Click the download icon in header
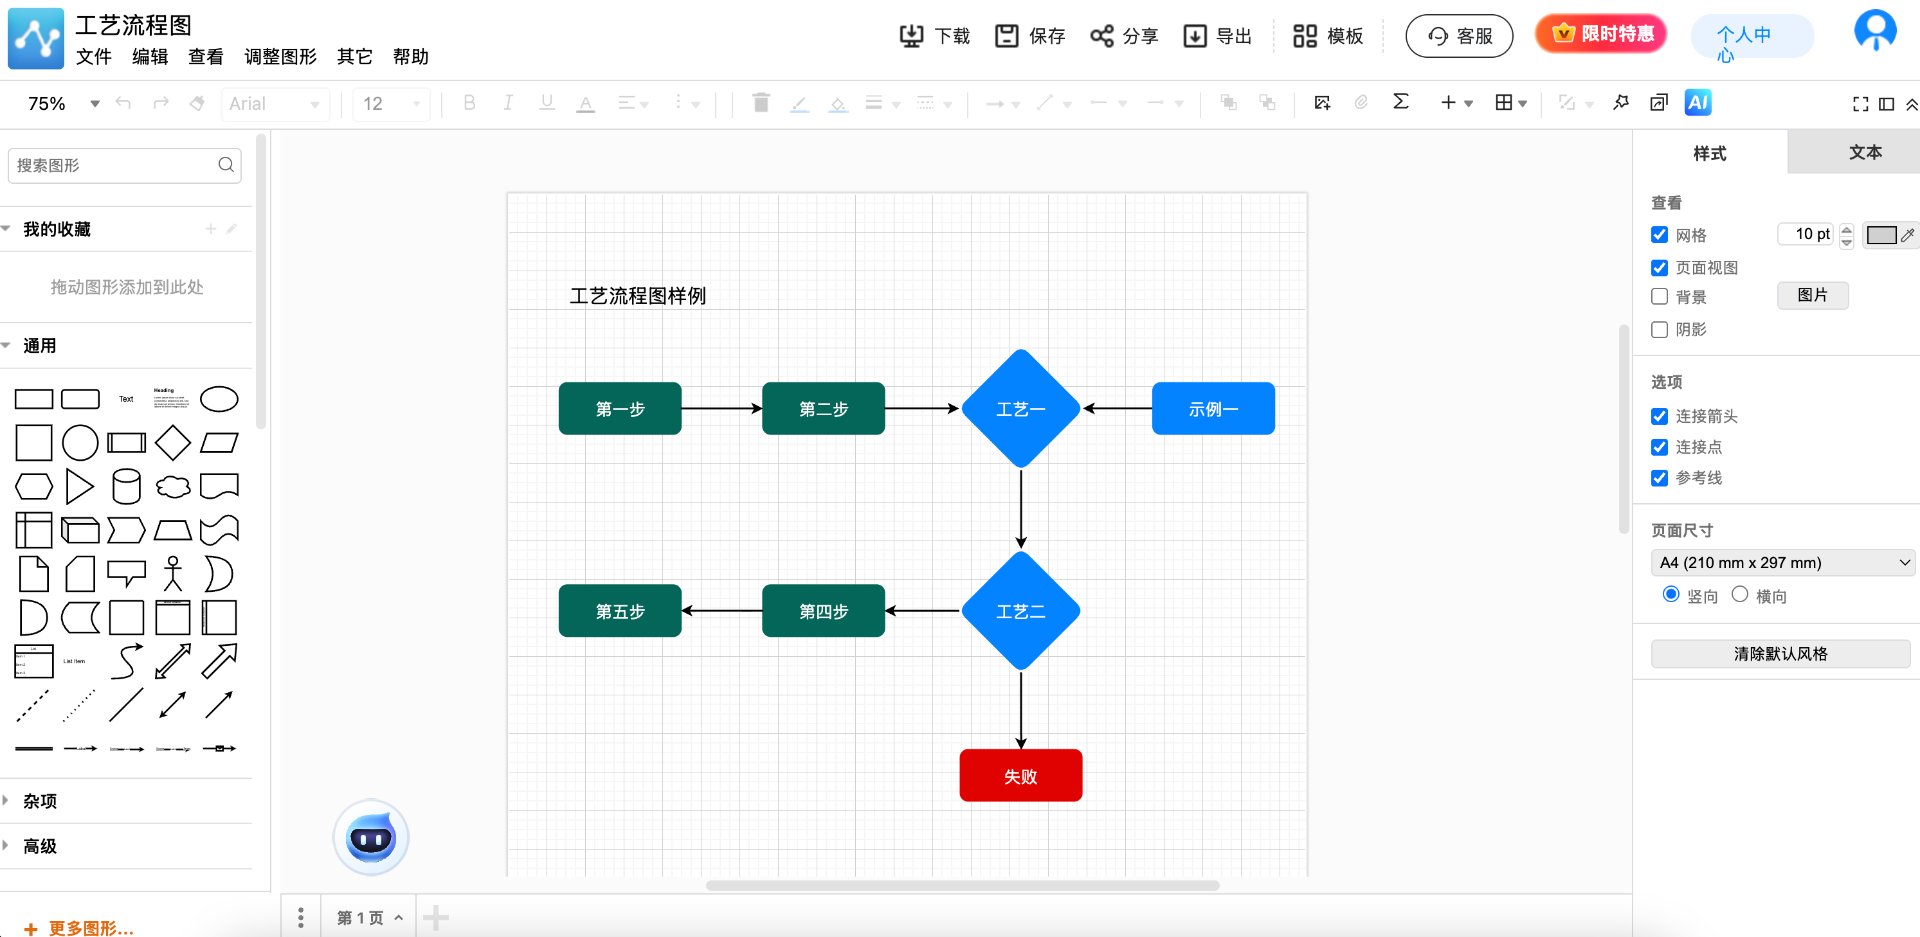Screen dimensions: 1920x937 (x=911, y=36)
